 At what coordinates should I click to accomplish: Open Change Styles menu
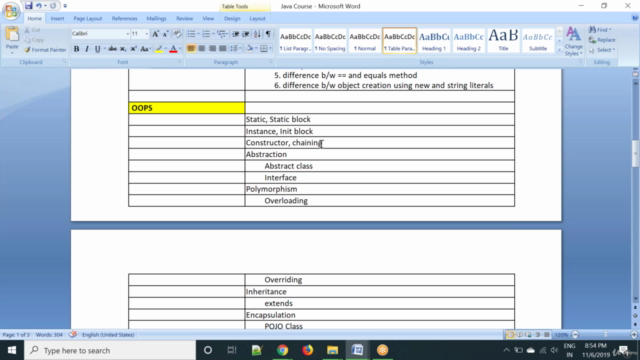[x=573, y=41]
